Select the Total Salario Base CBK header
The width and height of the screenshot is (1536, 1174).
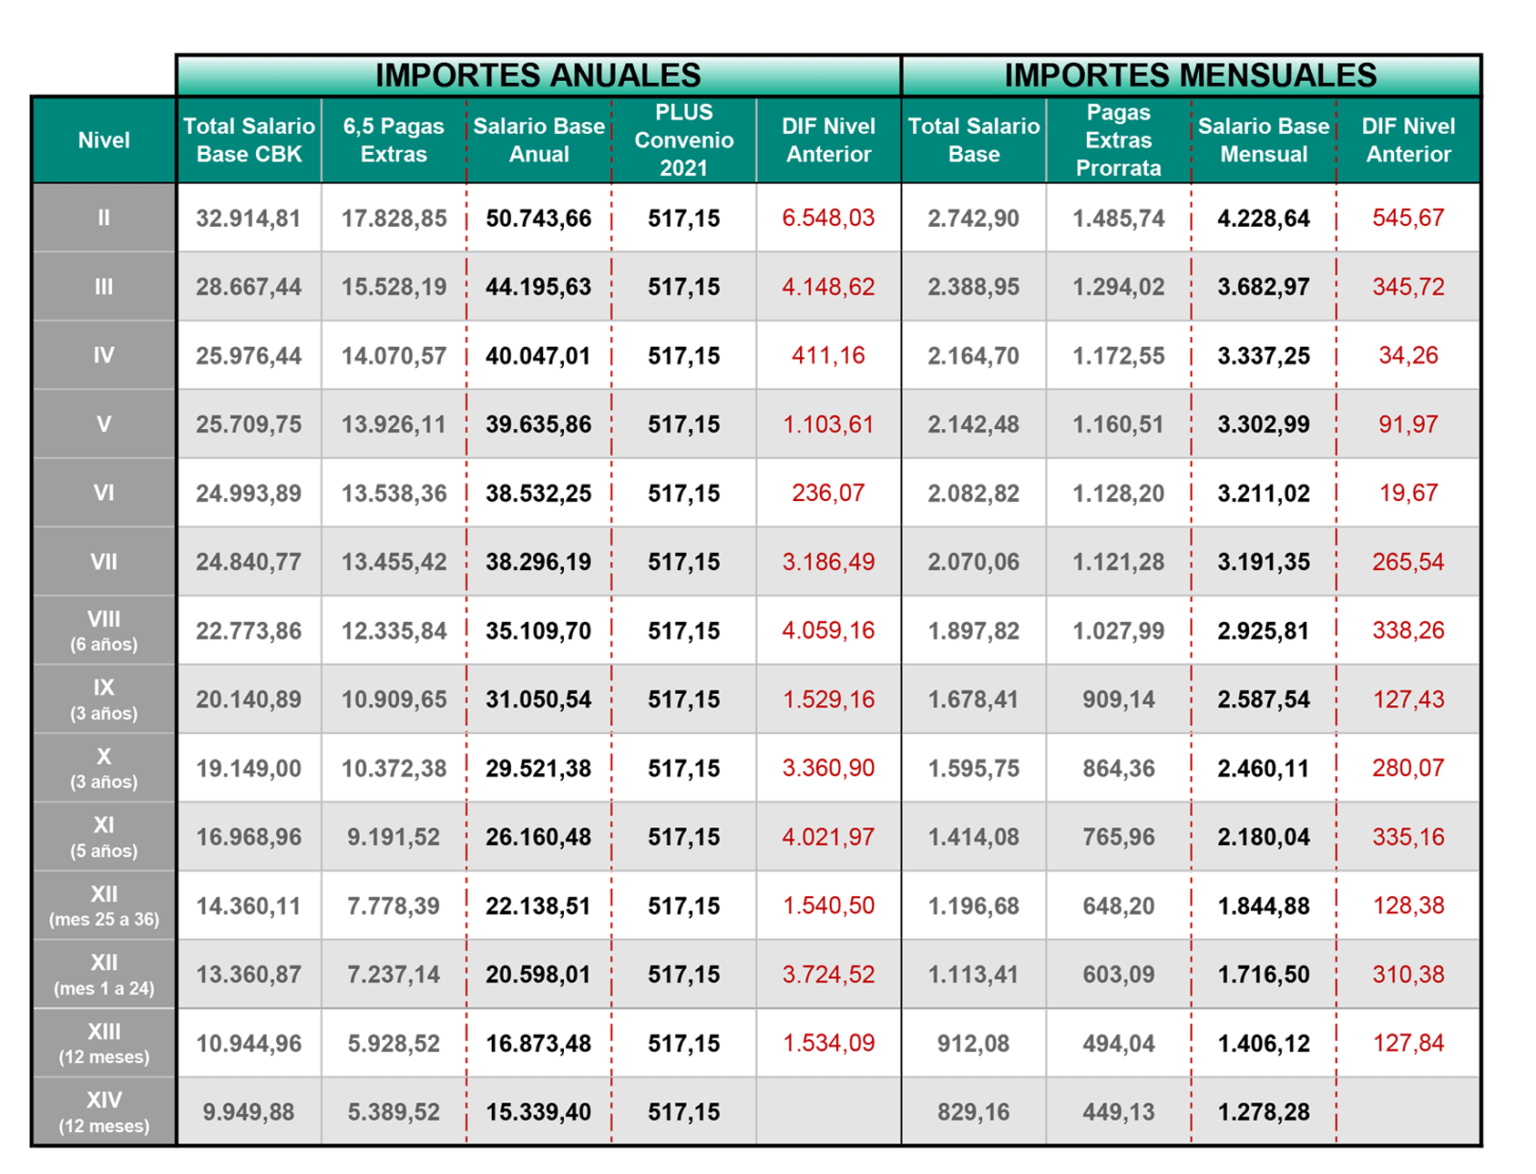pos(249,140)
